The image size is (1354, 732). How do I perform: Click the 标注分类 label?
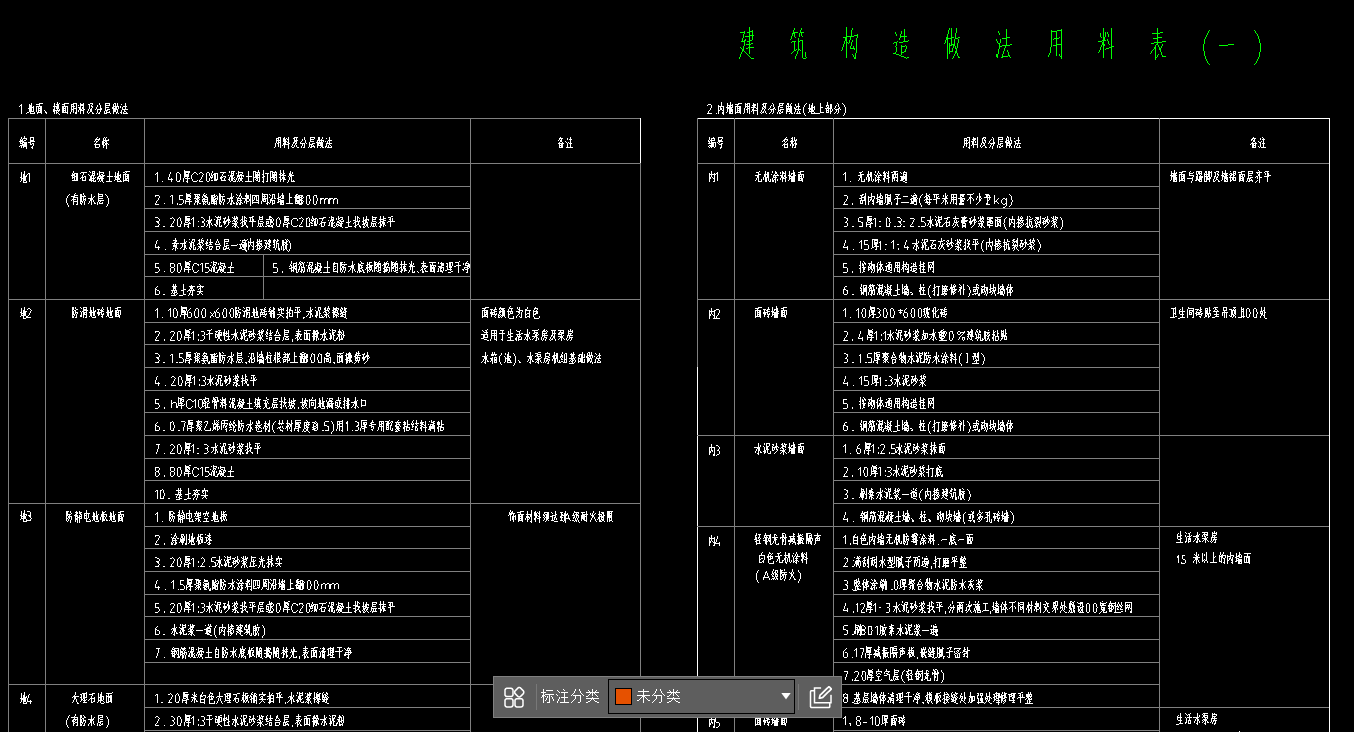[x=570, y=697]
